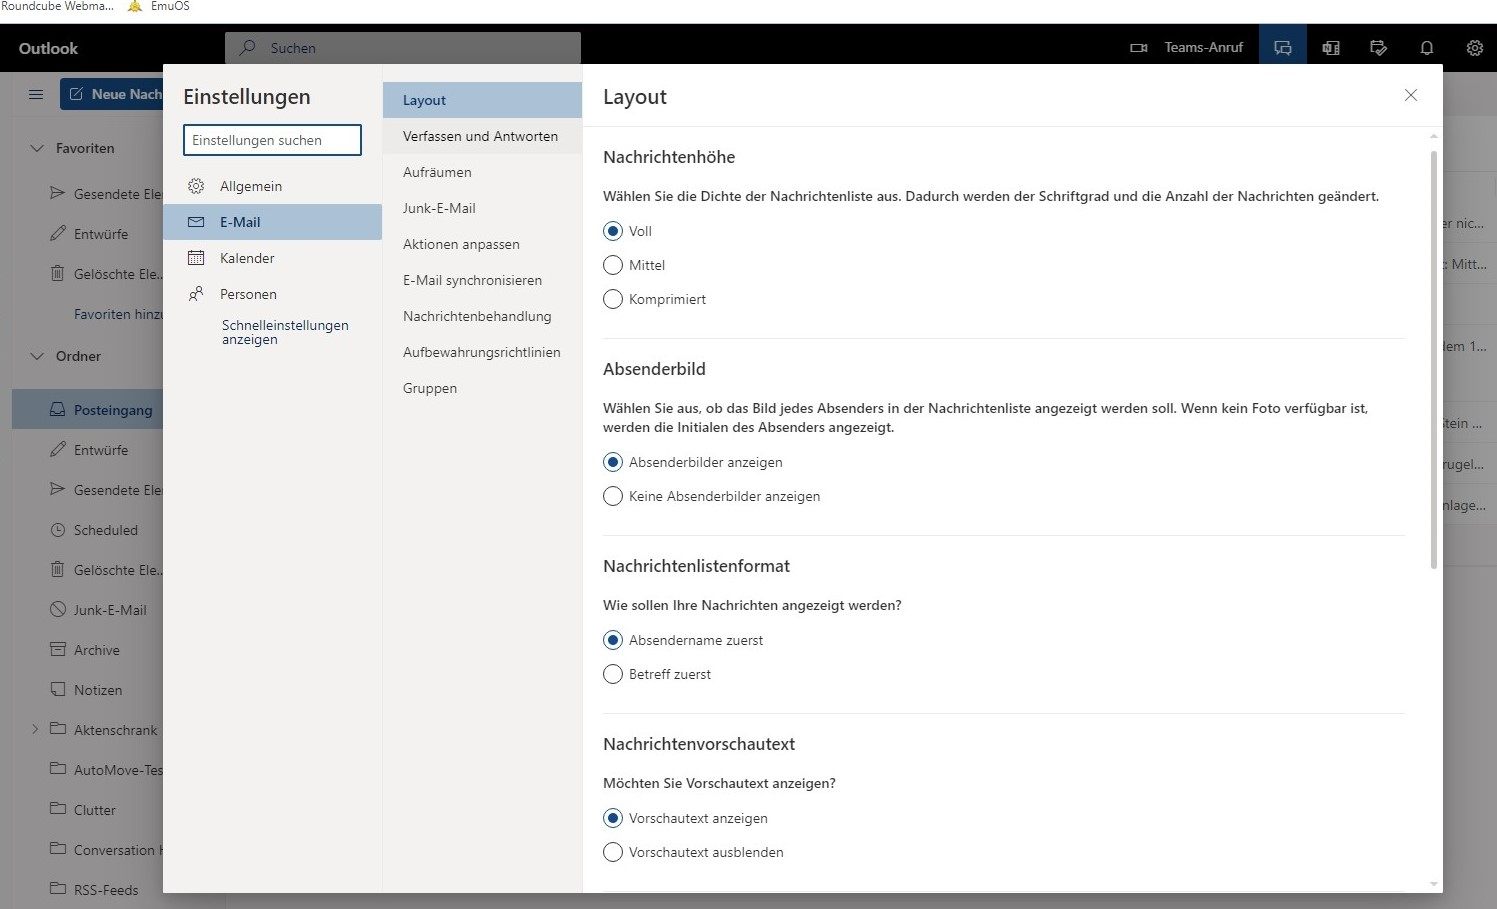Open the My Day to-do icon
1497x909 pixels.
(x=1379, y=48)
